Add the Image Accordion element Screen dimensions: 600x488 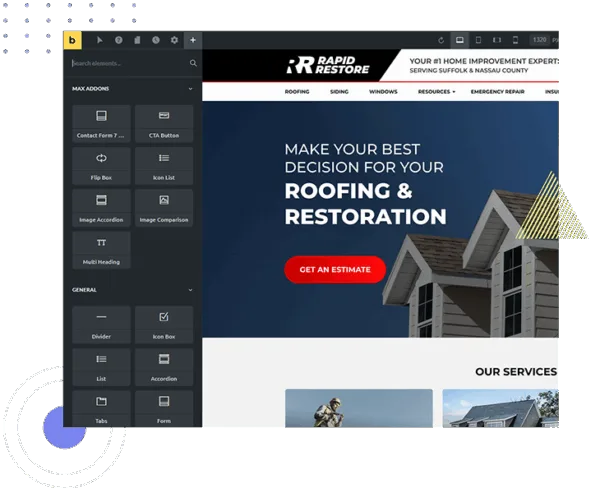pos(101,208)
